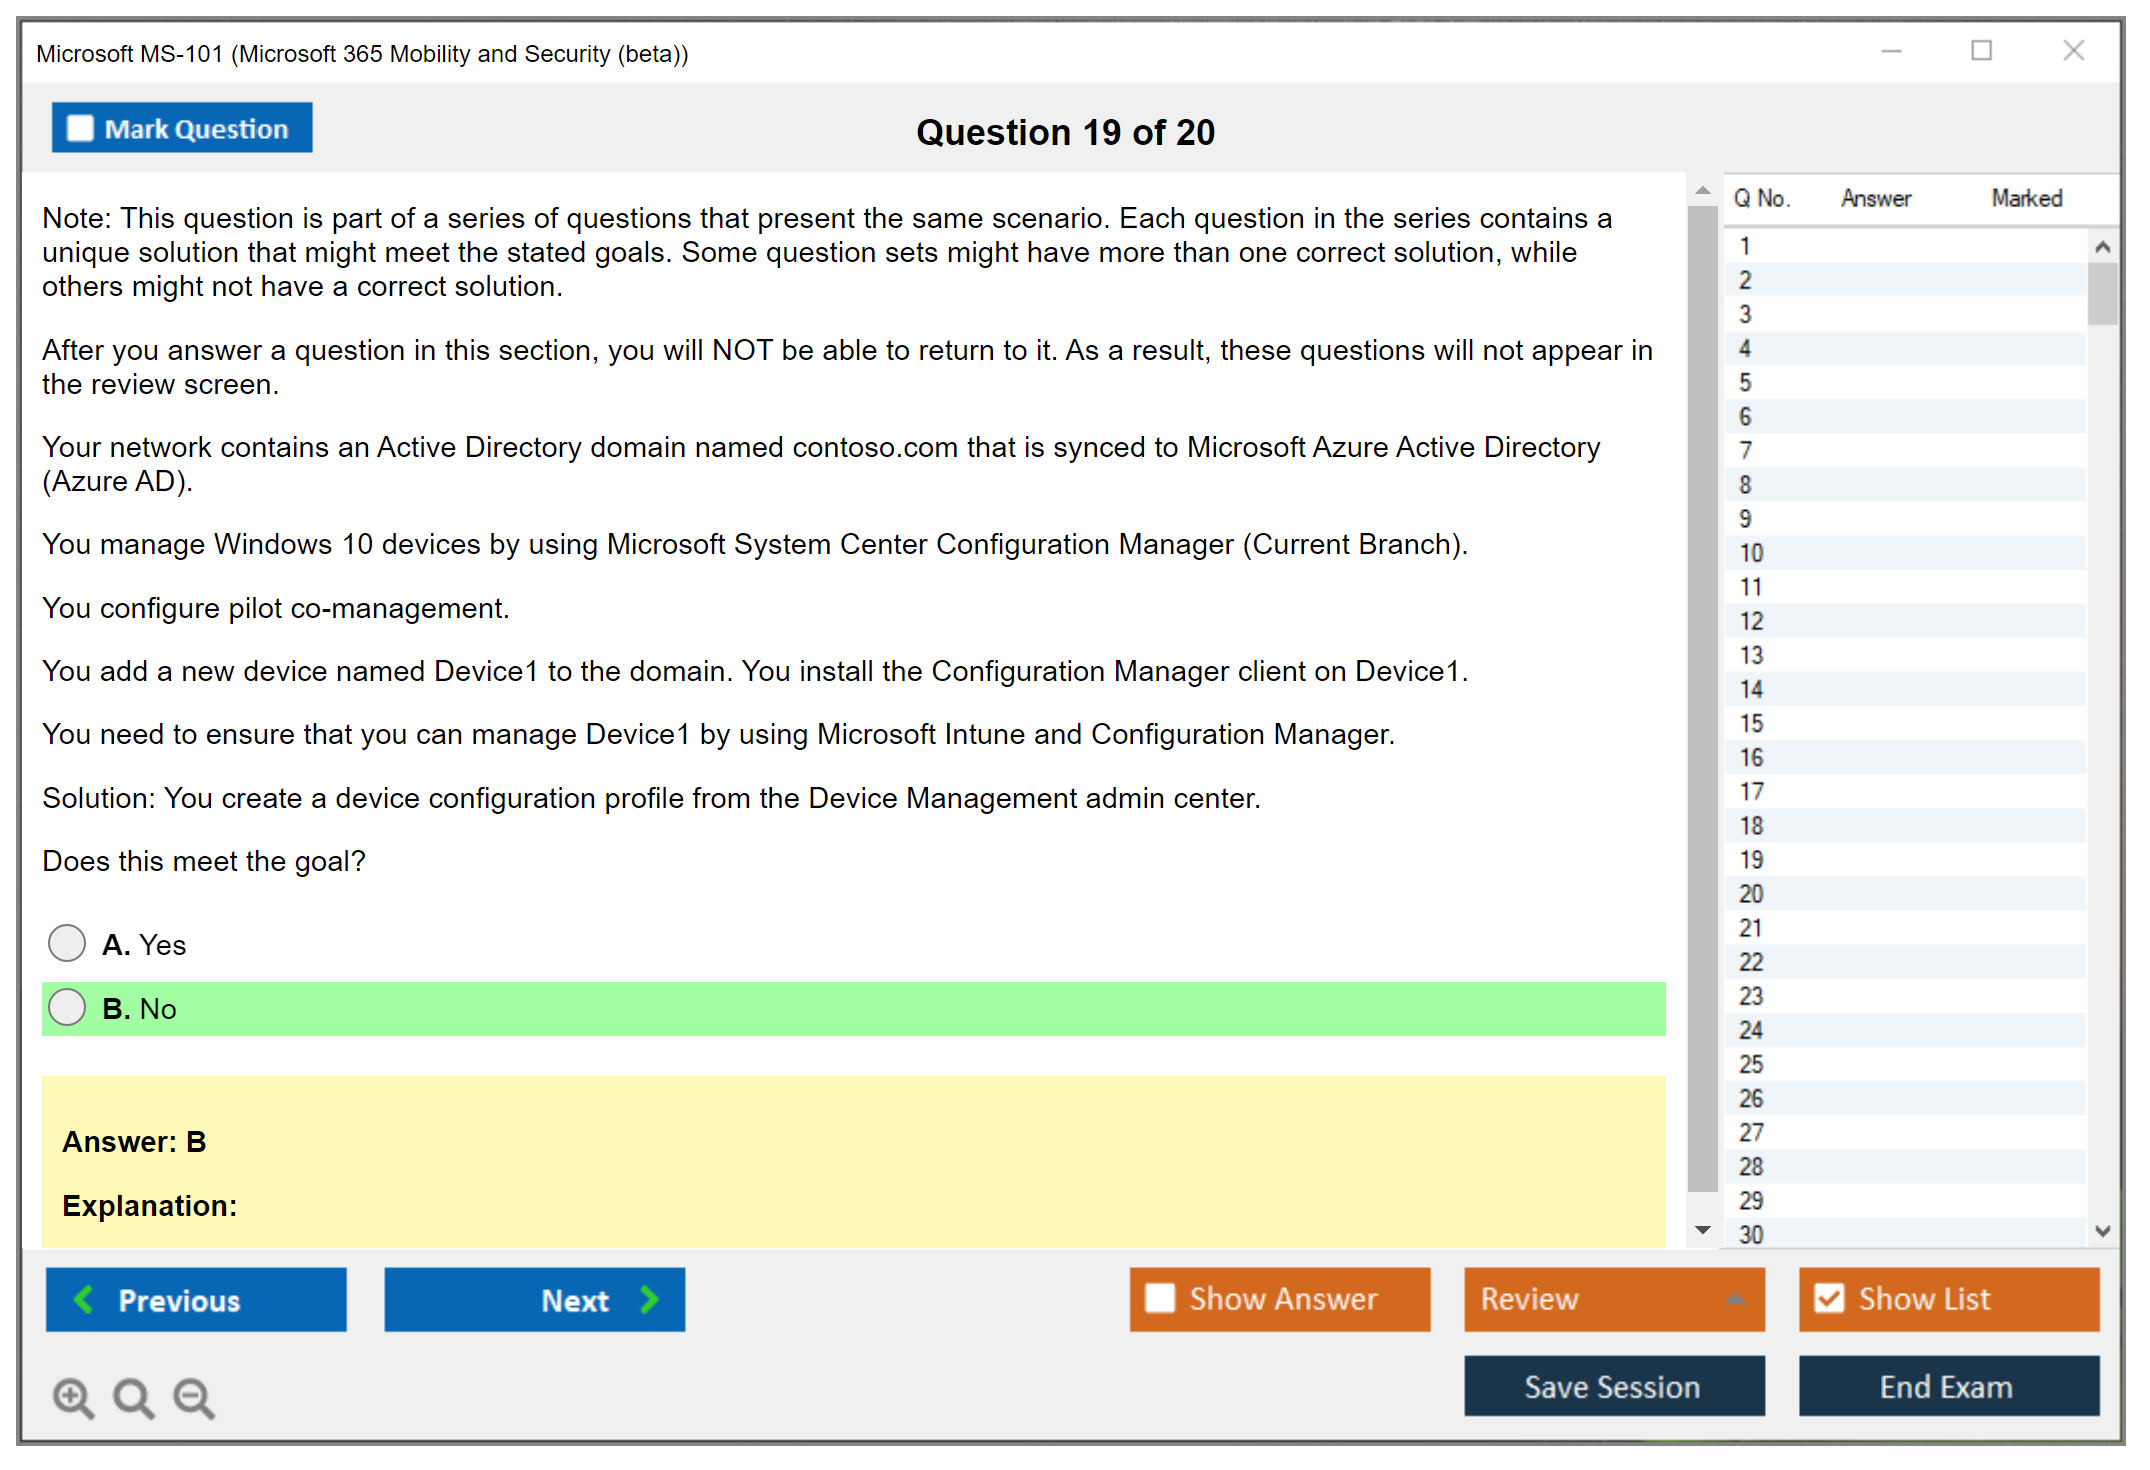Click the green right arrow on Next
This screenshot has width=2150, height=1470.
649,1299
